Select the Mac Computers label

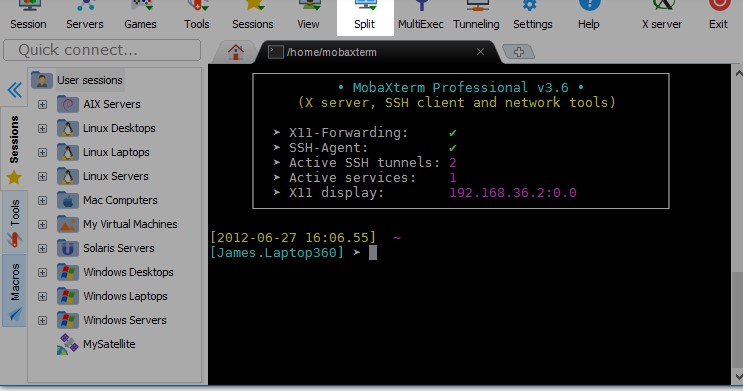coord(120,200)
